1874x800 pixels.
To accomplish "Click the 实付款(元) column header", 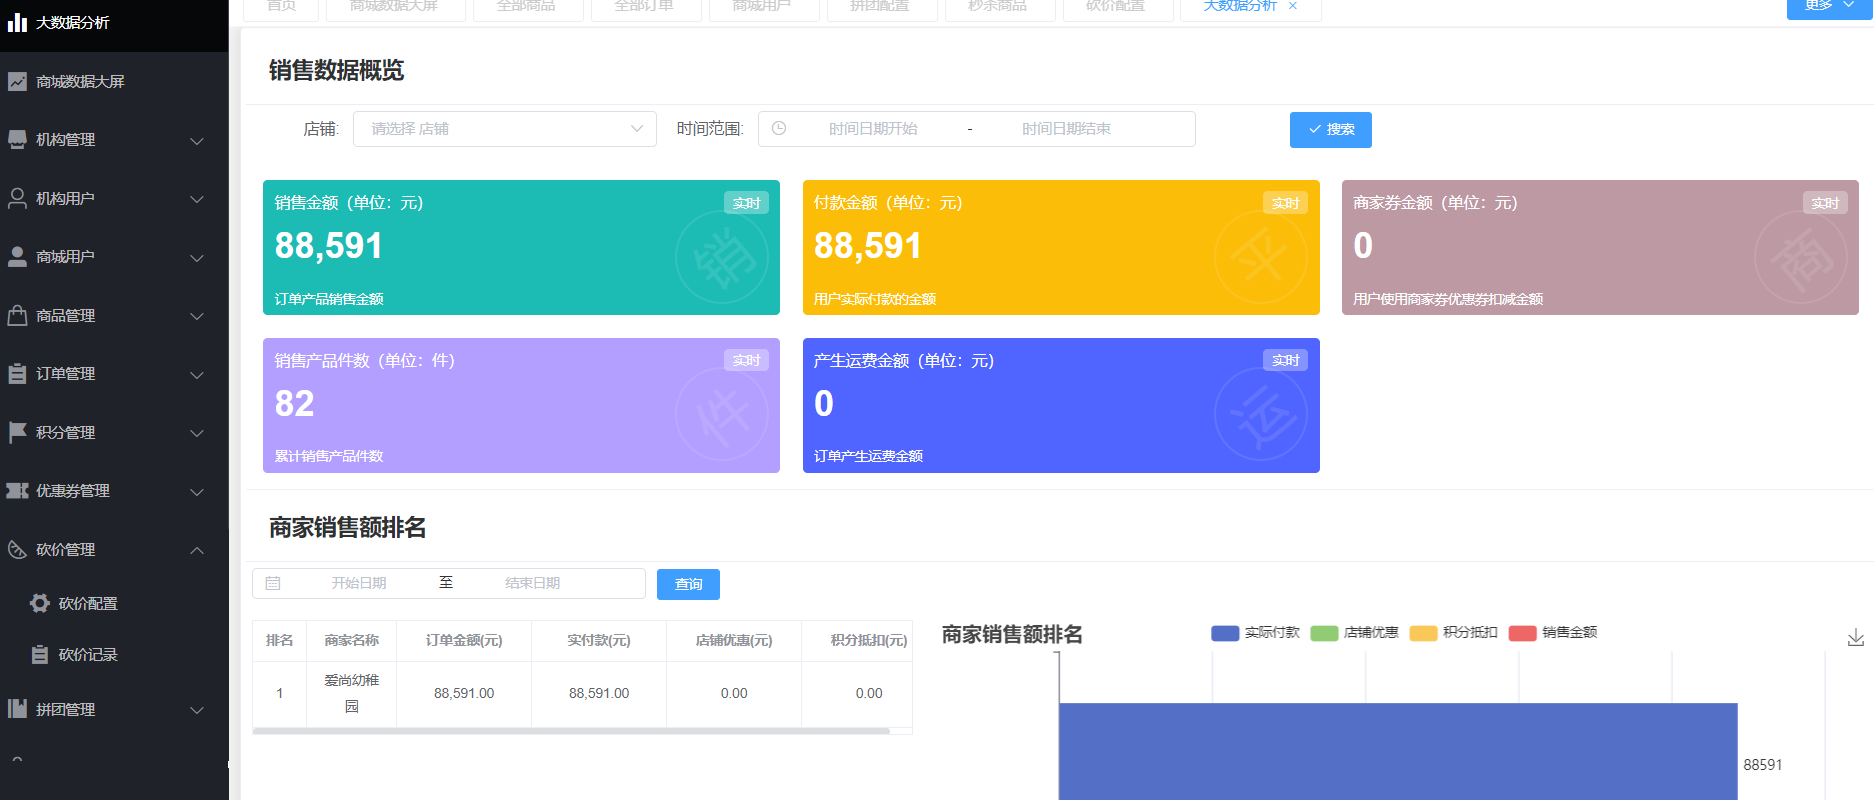I will (x=599, y=641).
